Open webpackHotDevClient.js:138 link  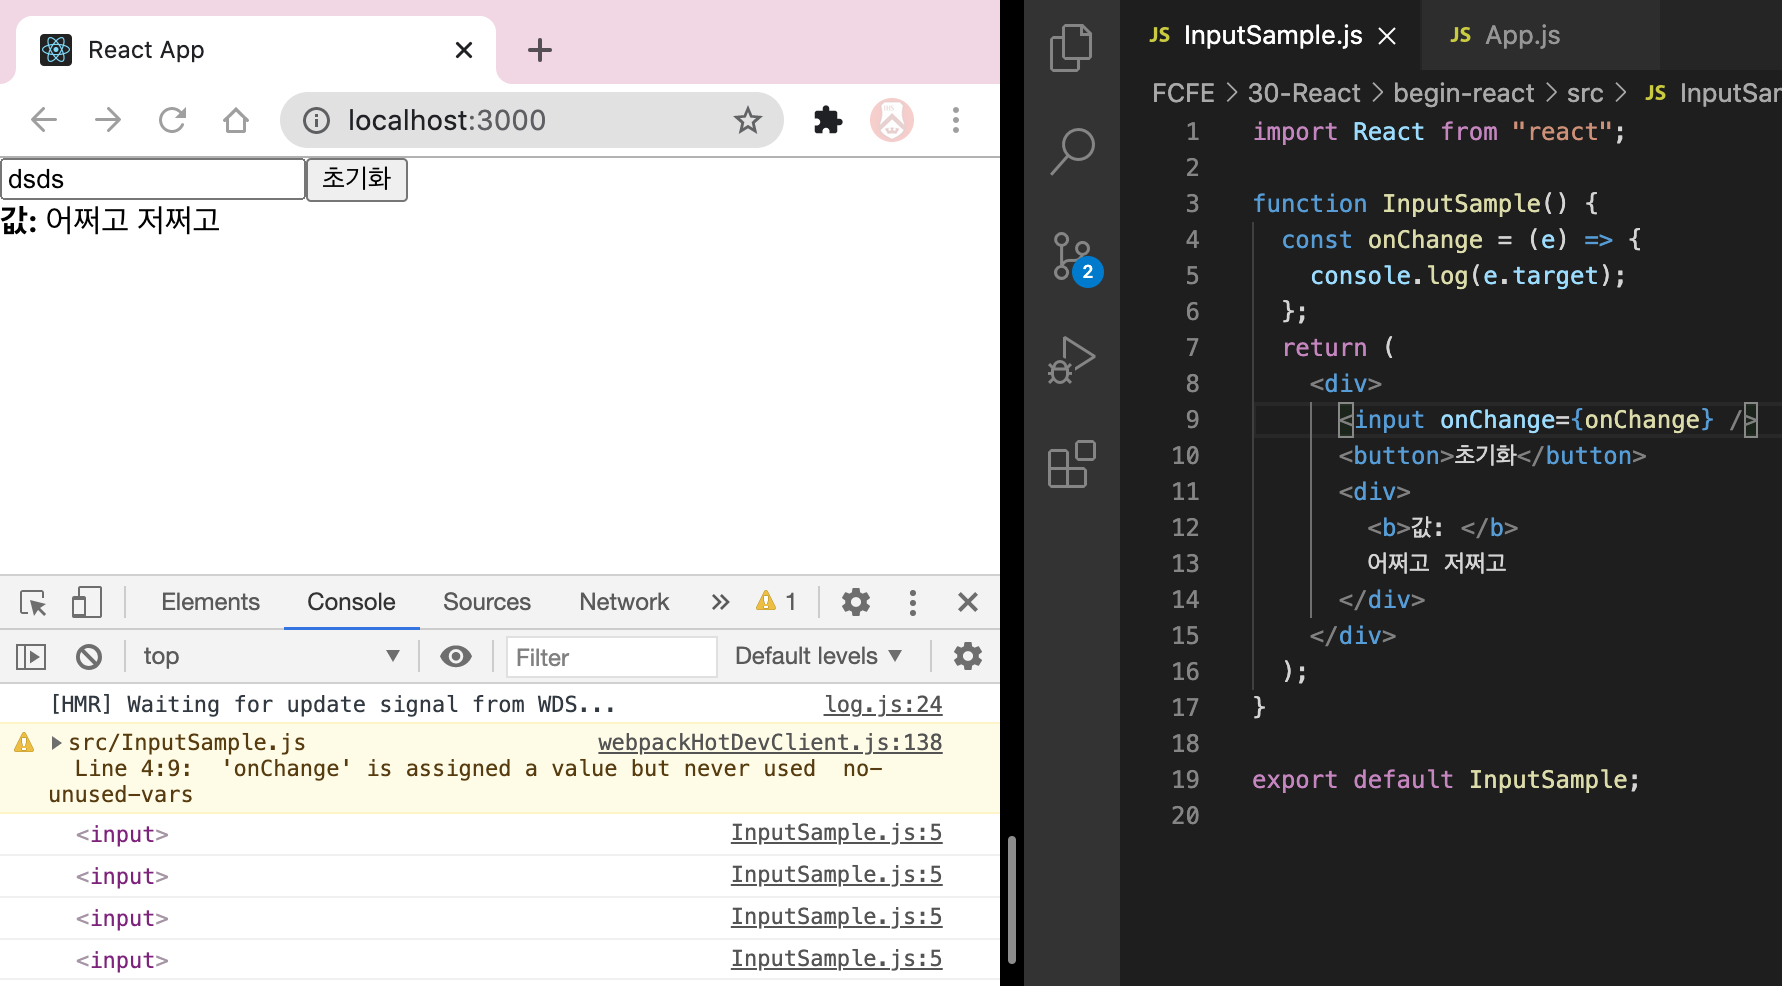coord(770,742)
